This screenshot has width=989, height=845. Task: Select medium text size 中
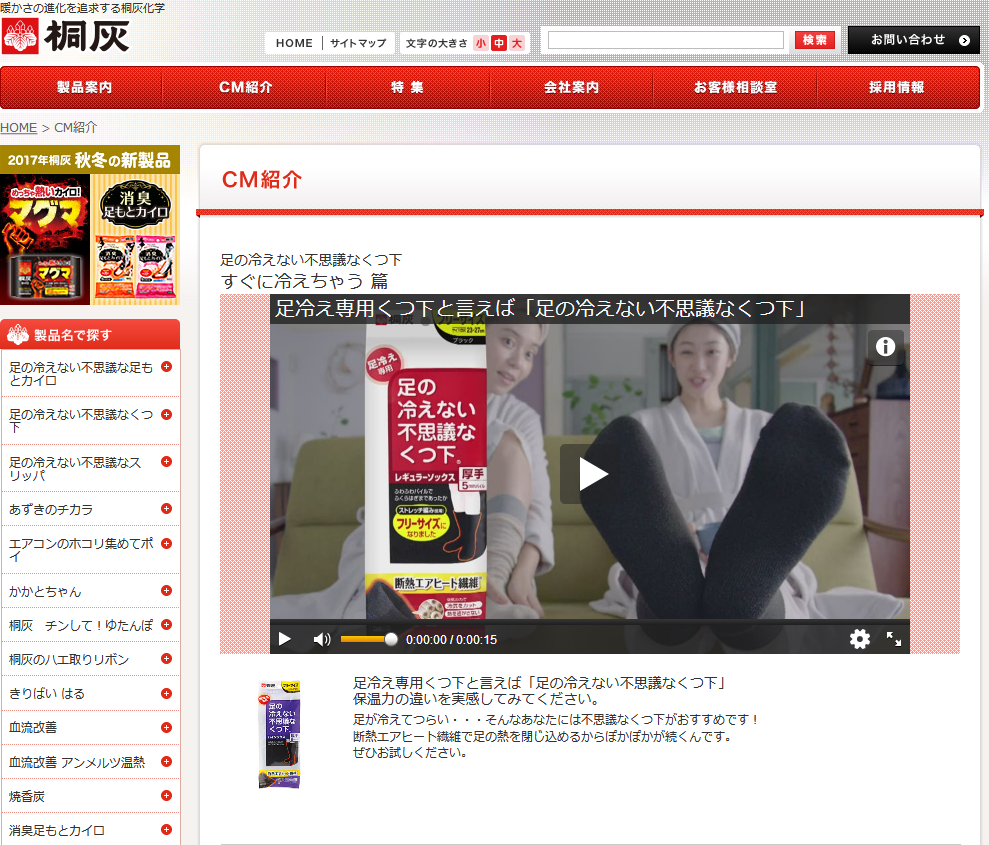pyautogui.click(x=499, y=43)
